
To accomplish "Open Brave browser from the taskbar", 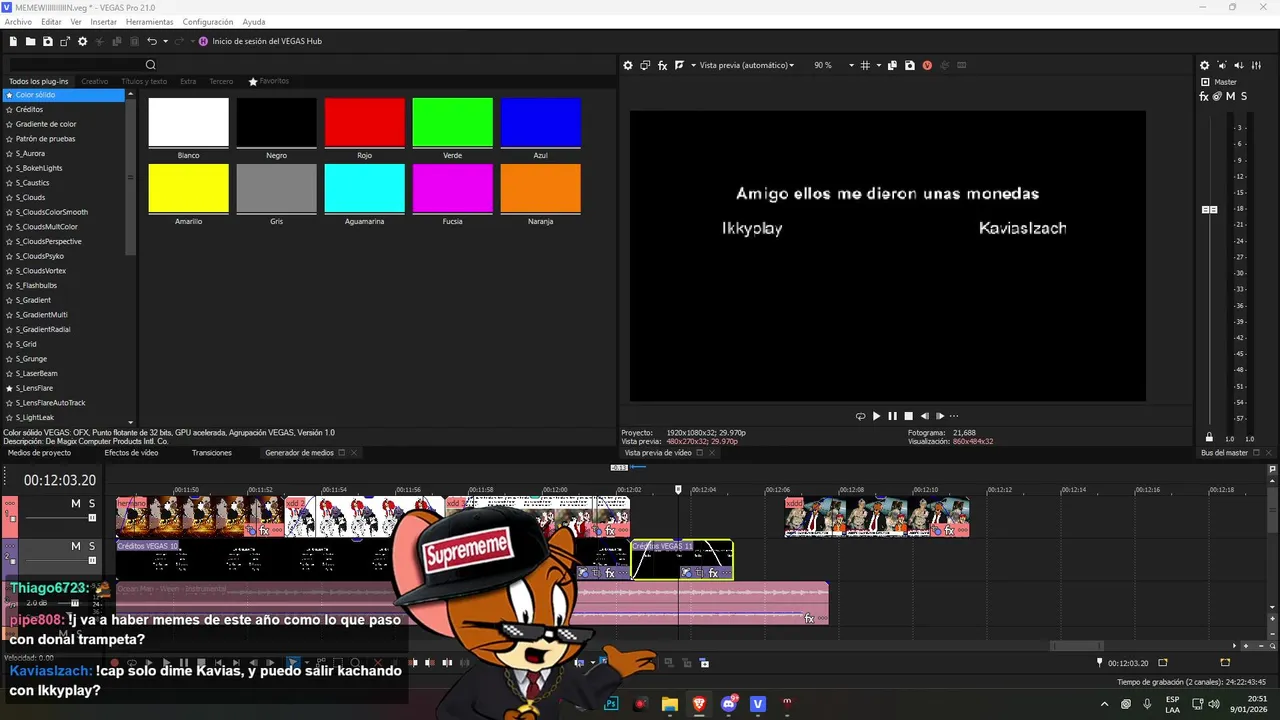I will coord(699,704).
